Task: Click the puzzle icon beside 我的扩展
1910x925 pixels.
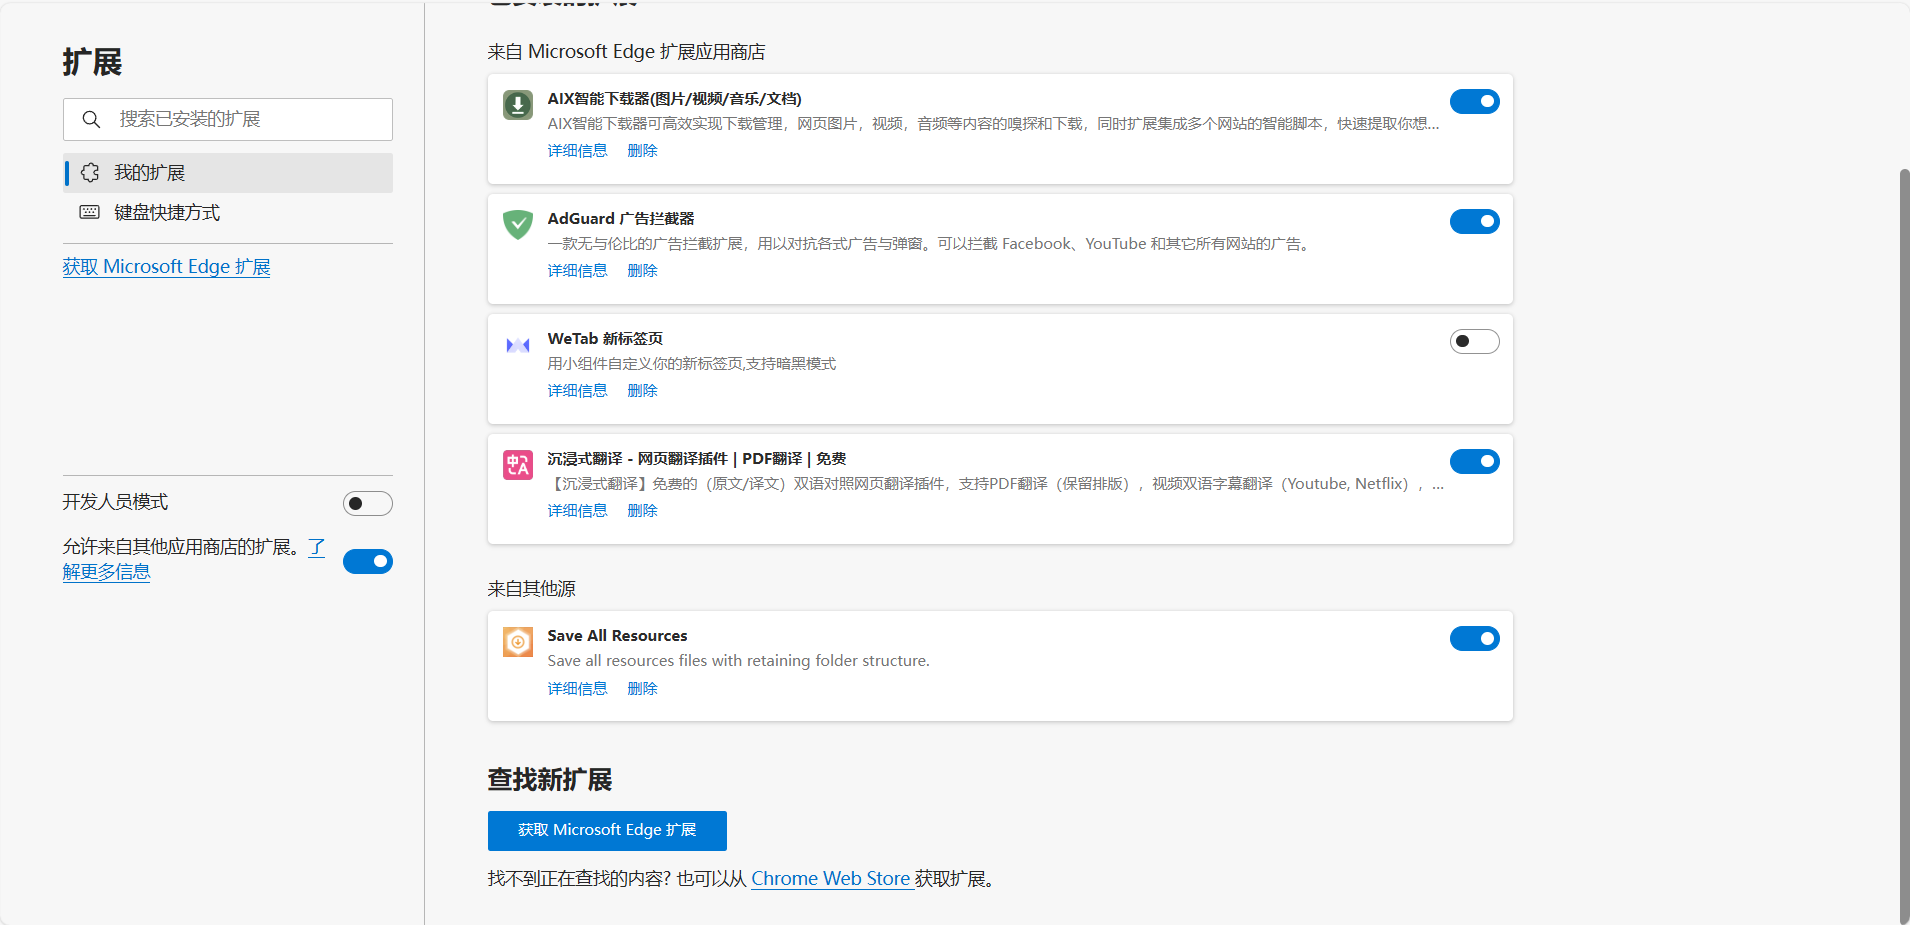Action: click(x=90, y=172)
